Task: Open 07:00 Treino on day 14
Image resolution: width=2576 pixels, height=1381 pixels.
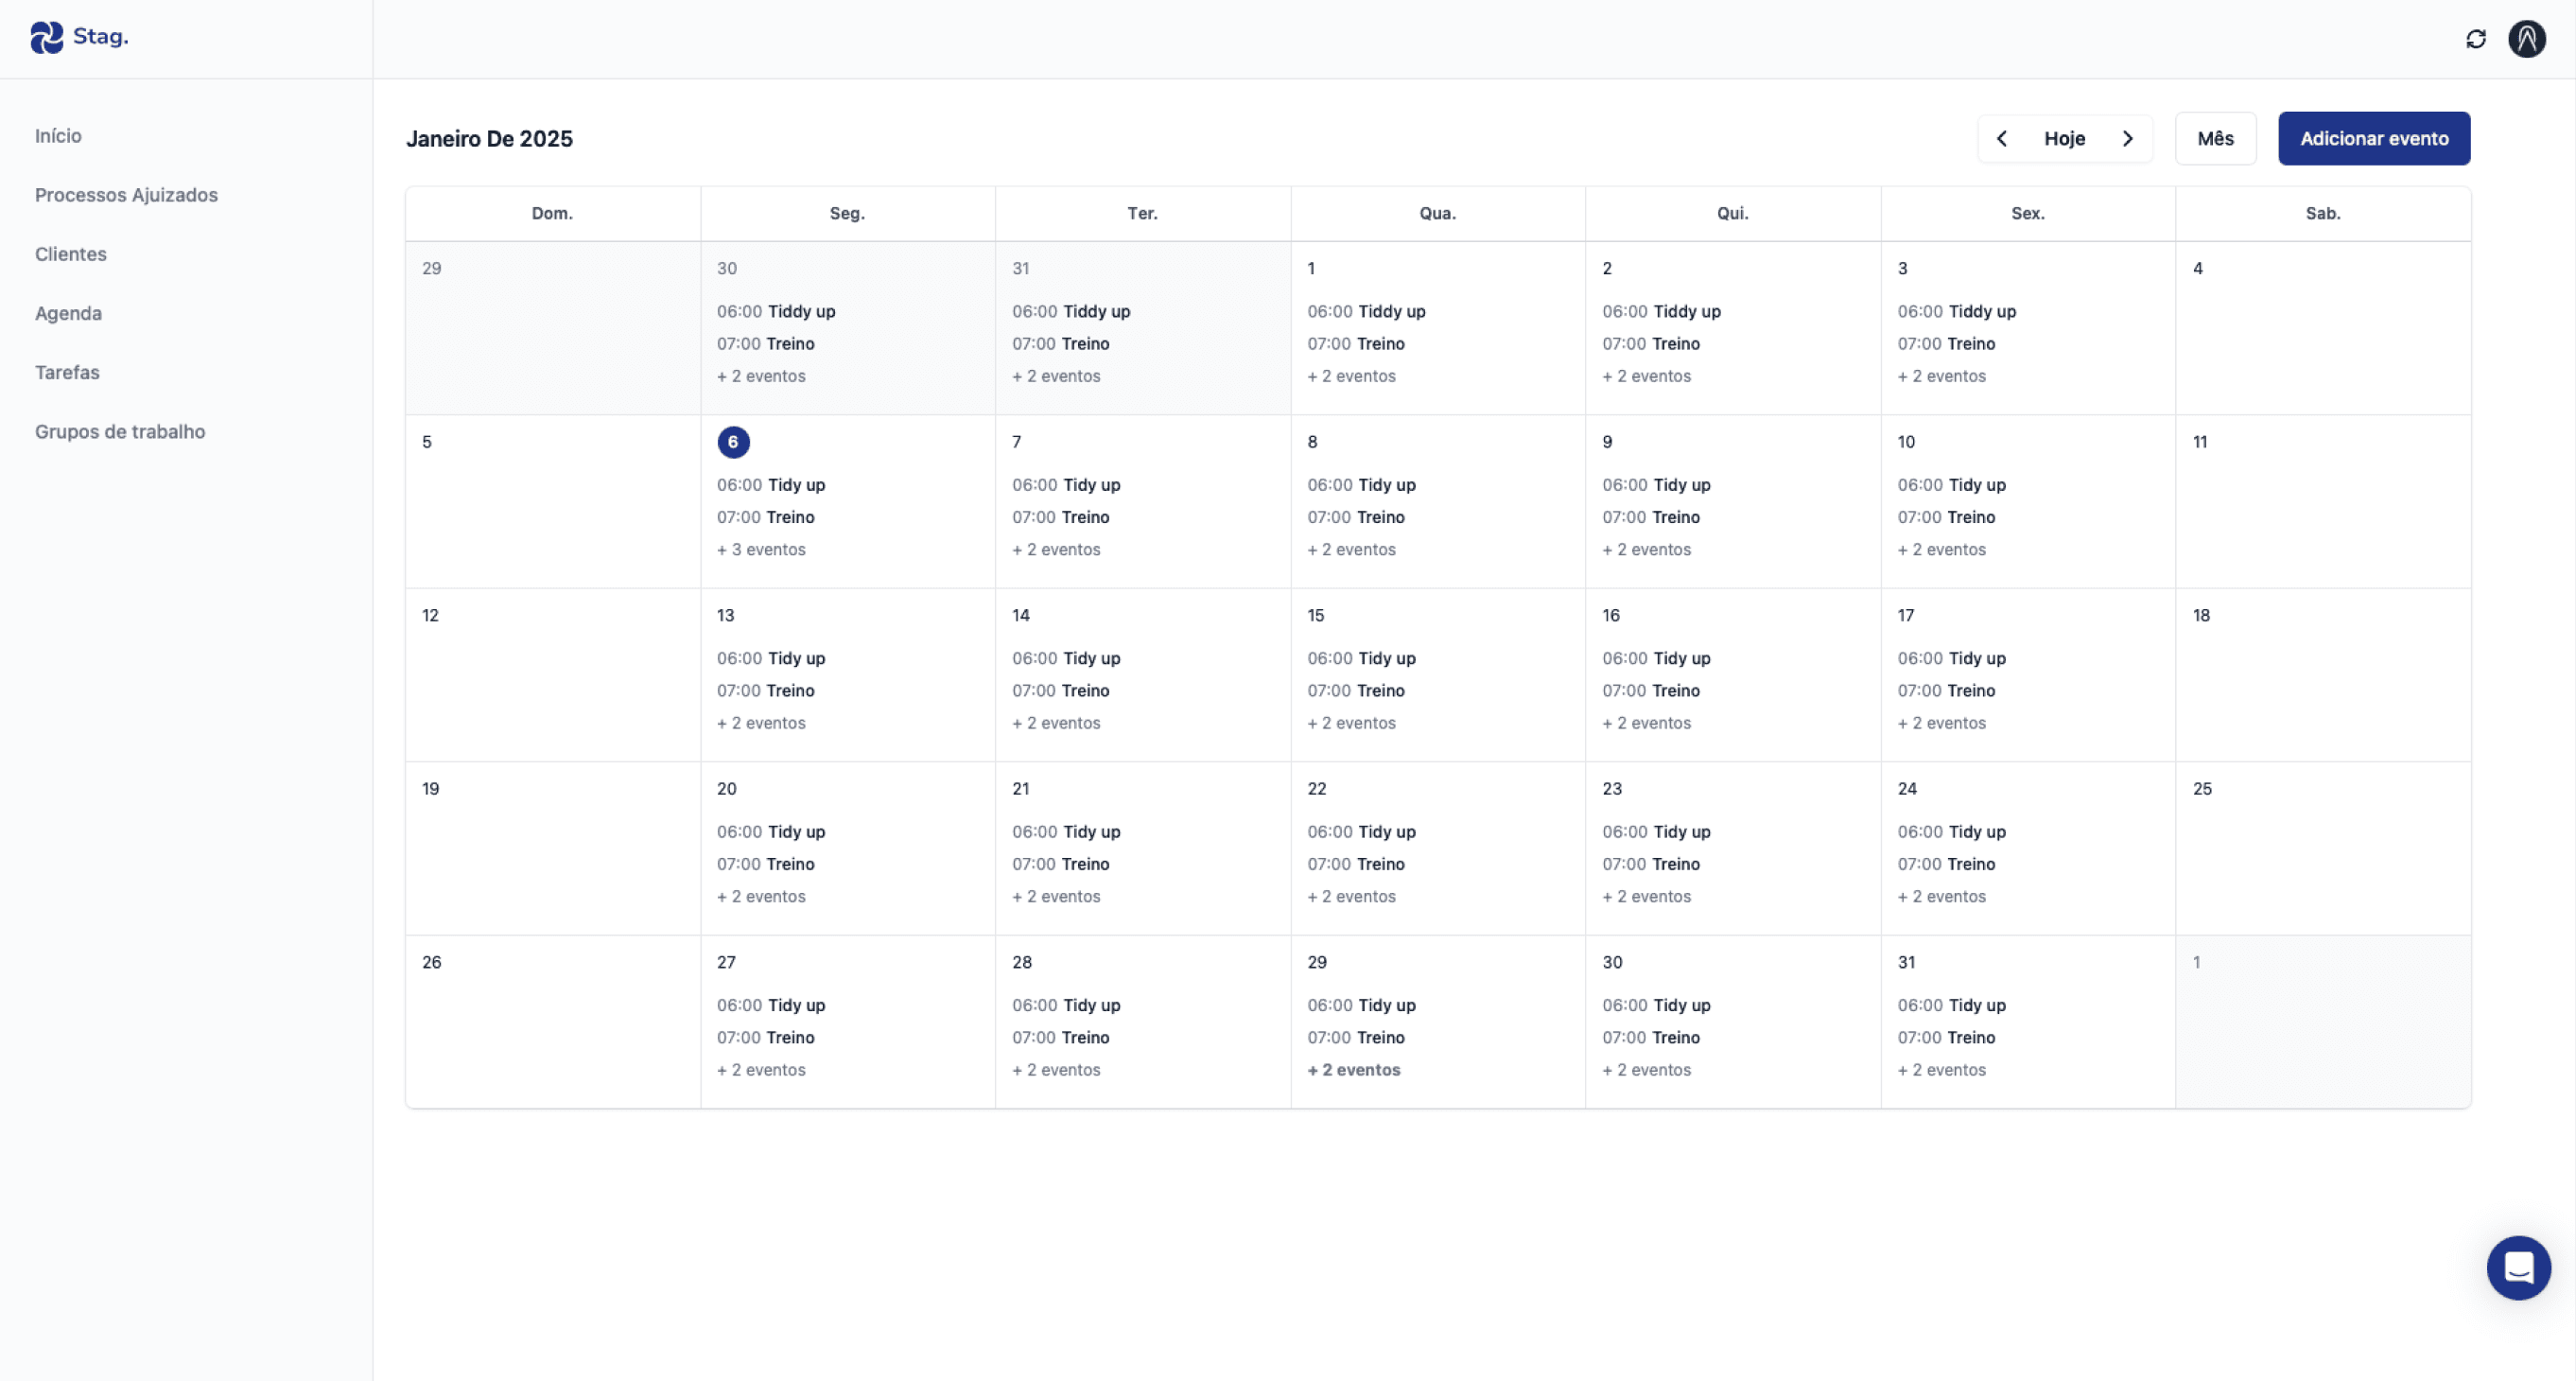Action: coord(1060,691)
